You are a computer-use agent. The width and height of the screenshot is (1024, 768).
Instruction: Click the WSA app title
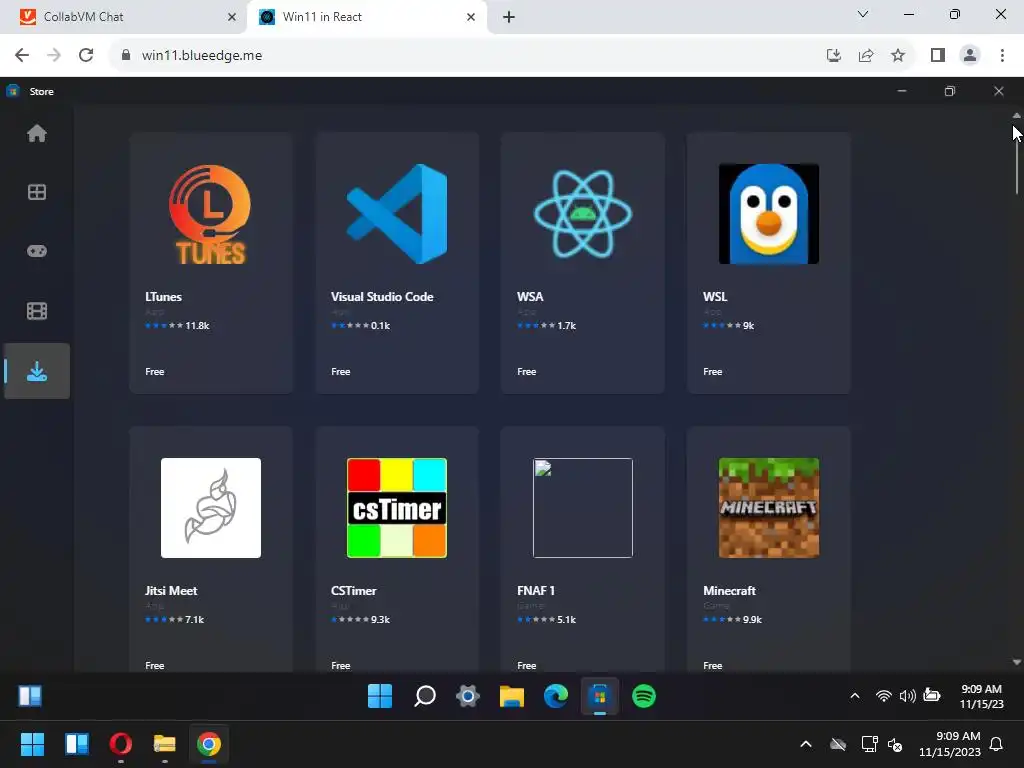tap(530, 296)
